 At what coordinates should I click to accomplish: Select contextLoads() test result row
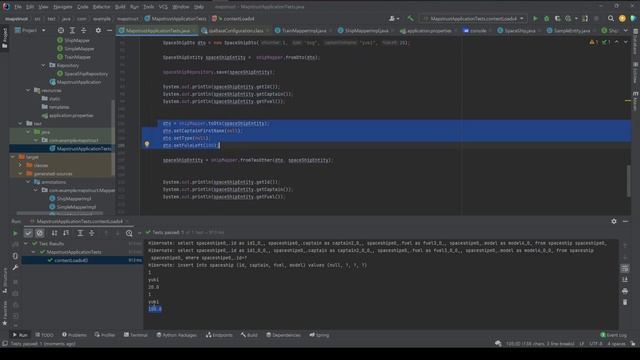pos(82,260)
